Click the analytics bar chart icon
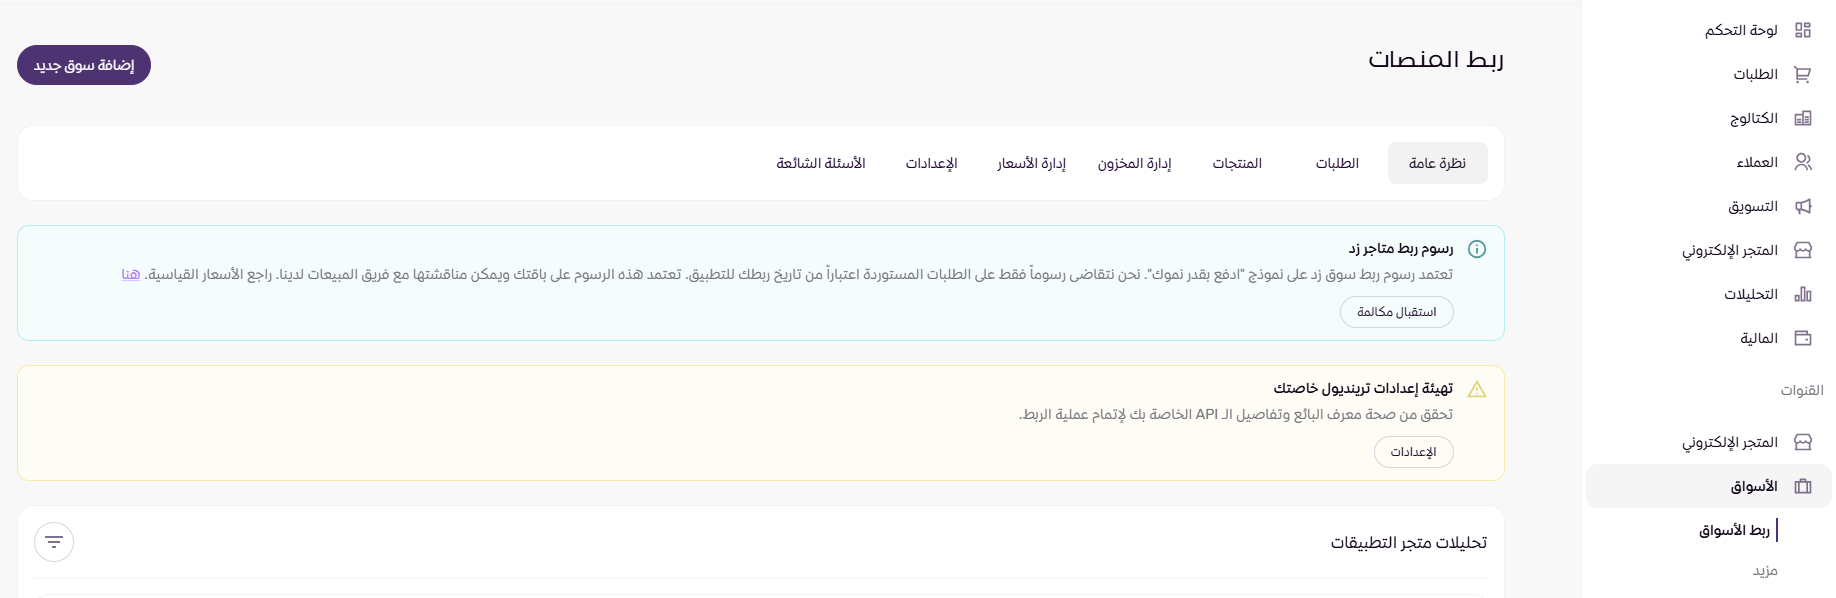This screenshot has height=598, width=1836. tap(1802, 294)
